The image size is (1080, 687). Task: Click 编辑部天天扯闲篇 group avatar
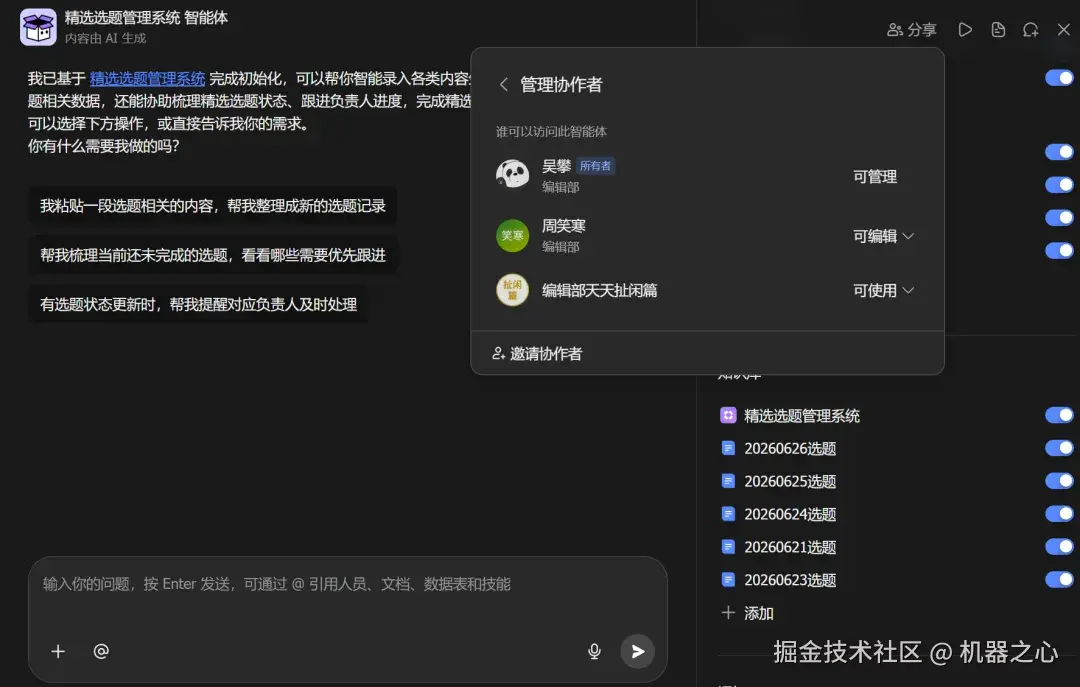(x=512, y=290)
